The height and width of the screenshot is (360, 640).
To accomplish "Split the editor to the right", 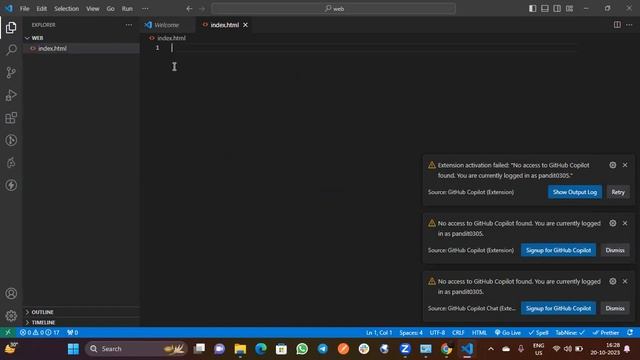I will [617, 25].
